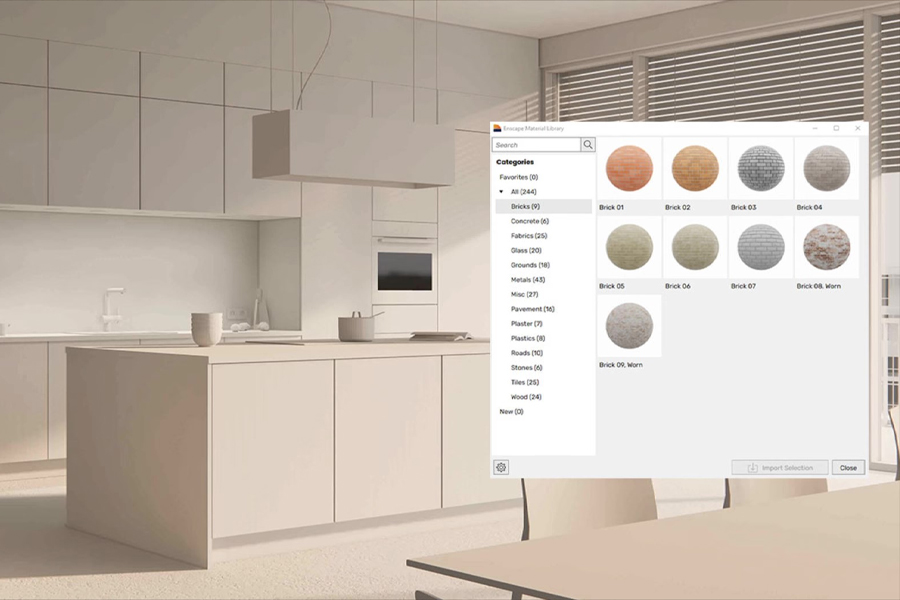
Task: Select the Brick 09, Worn thumbnail
Action: (629, 326)
